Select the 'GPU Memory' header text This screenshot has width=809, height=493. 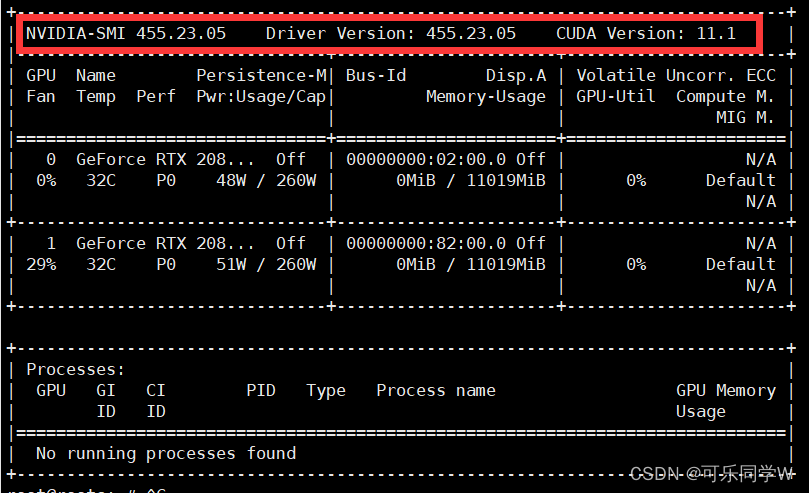[x=726, y=391]
